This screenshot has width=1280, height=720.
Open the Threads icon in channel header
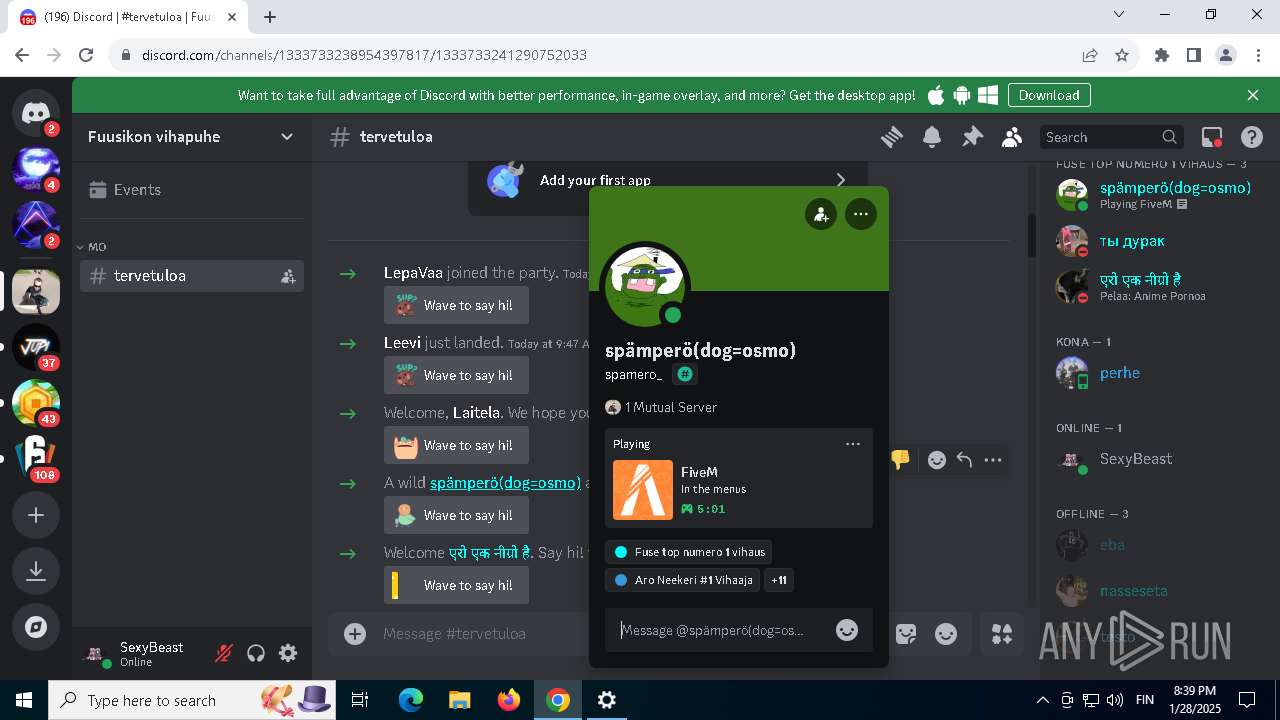pos(892,137)
